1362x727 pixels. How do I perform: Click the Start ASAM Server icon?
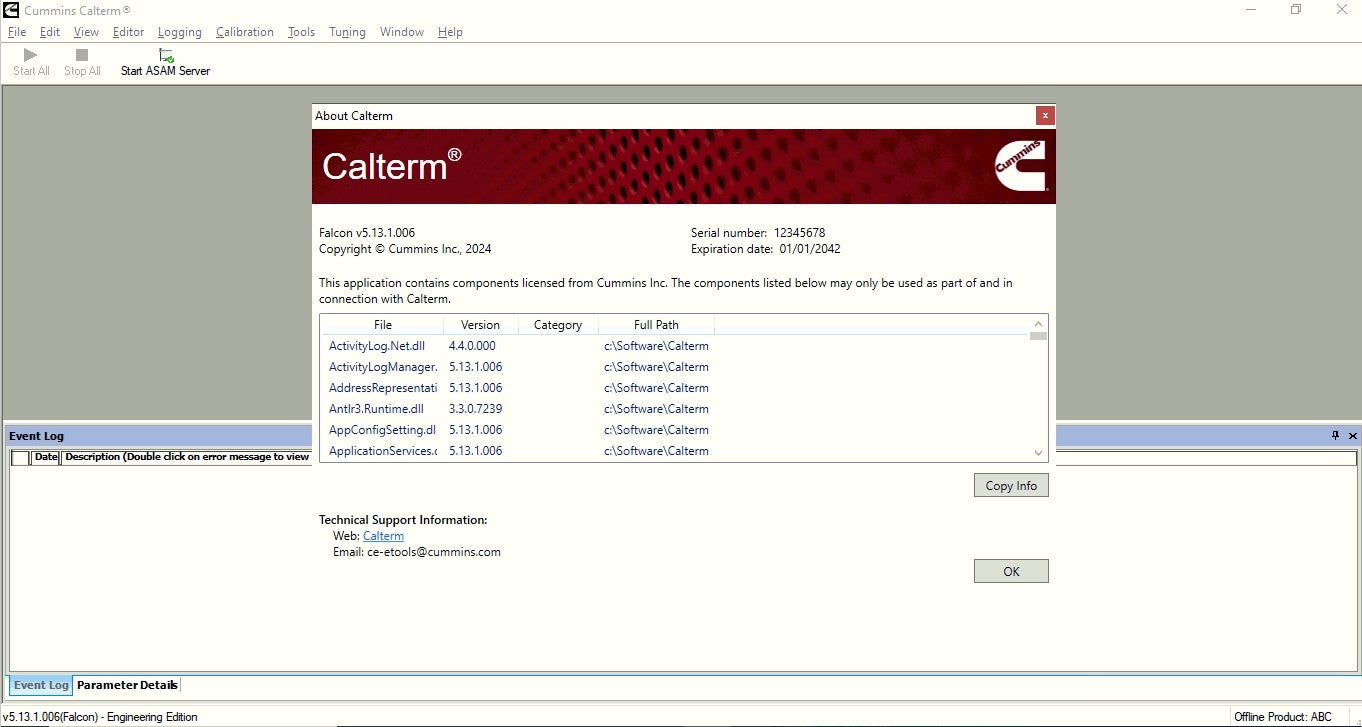pyautogui.click(x=166, y=55)
